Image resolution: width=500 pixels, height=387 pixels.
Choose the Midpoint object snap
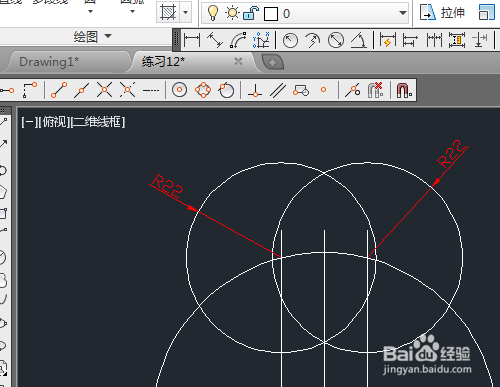[81, 90]
